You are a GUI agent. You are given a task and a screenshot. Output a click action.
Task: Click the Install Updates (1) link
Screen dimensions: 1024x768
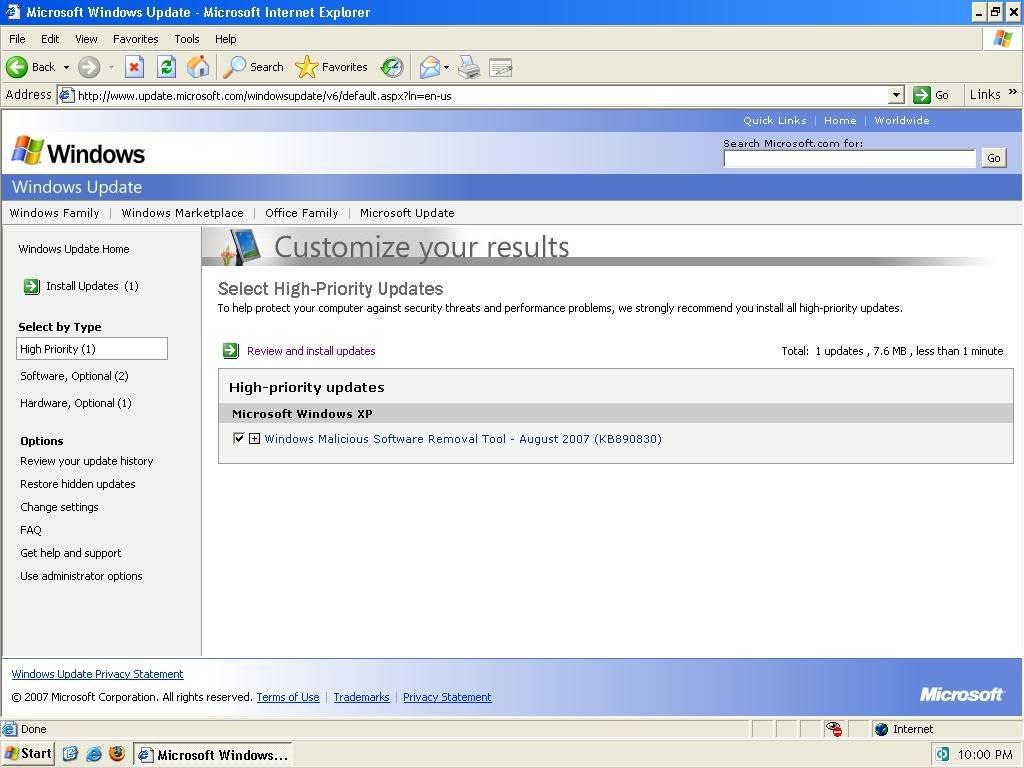tap(92, 286)
